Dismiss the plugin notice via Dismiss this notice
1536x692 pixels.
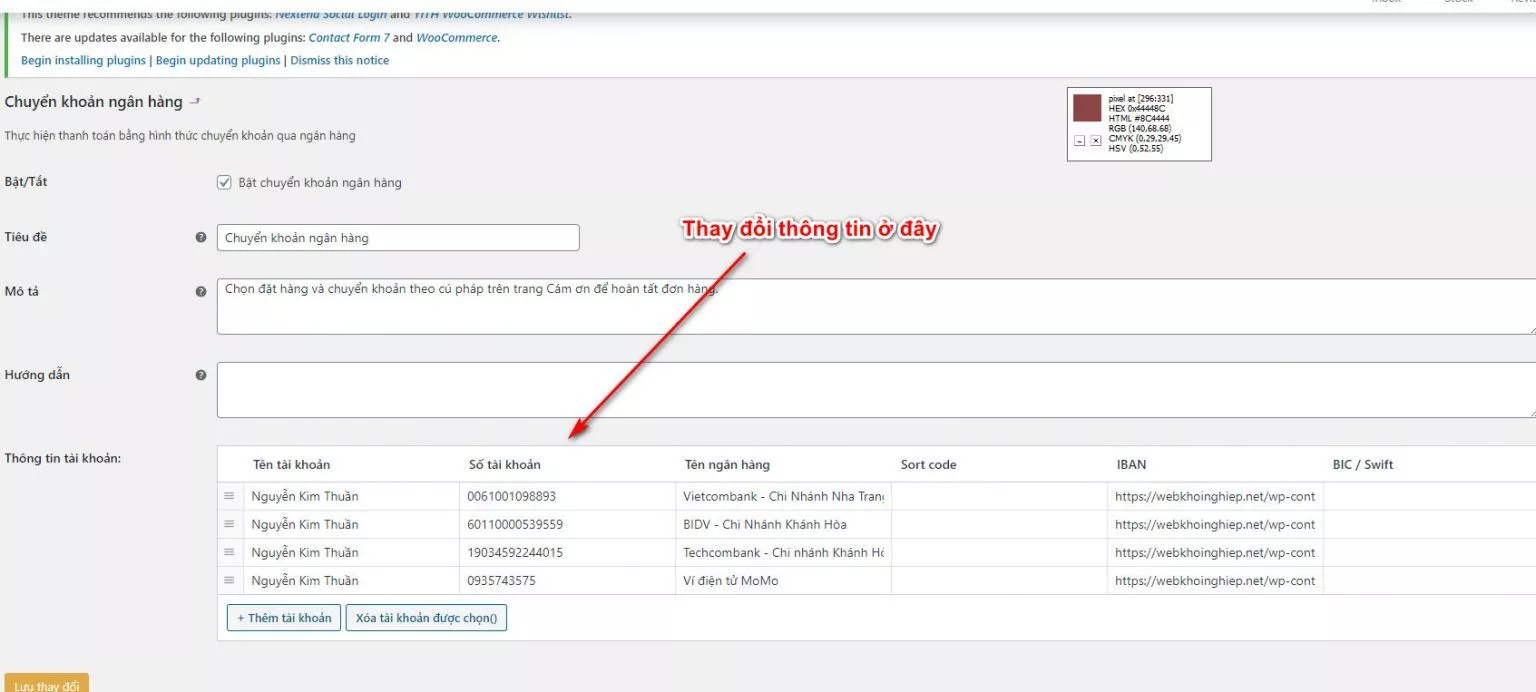click(x=340, y=59)
